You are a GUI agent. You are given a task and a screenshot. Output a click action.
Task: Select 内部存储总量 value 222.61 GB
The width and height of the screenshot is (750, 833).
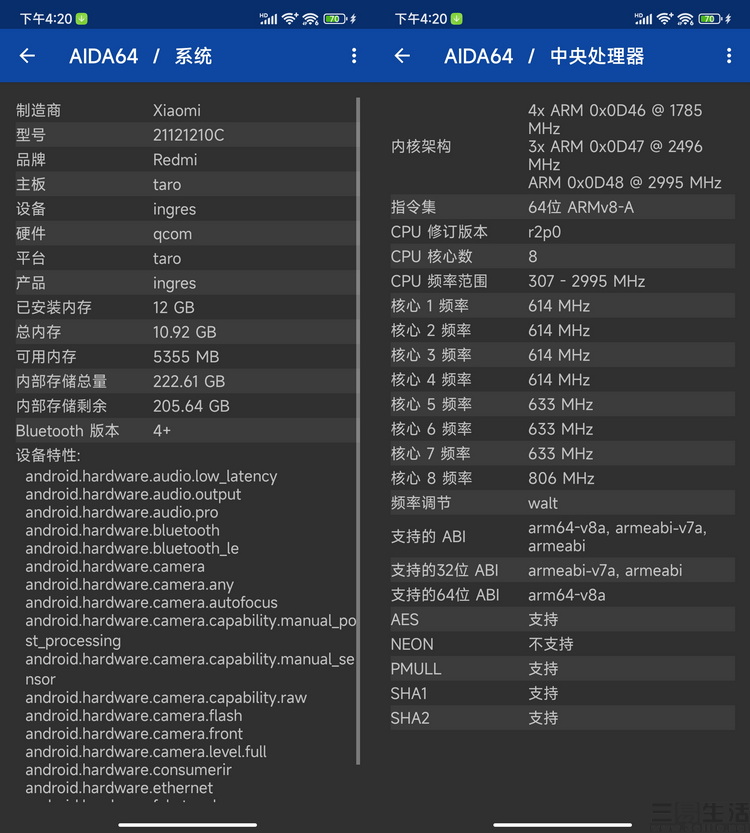tap(189, 381)
